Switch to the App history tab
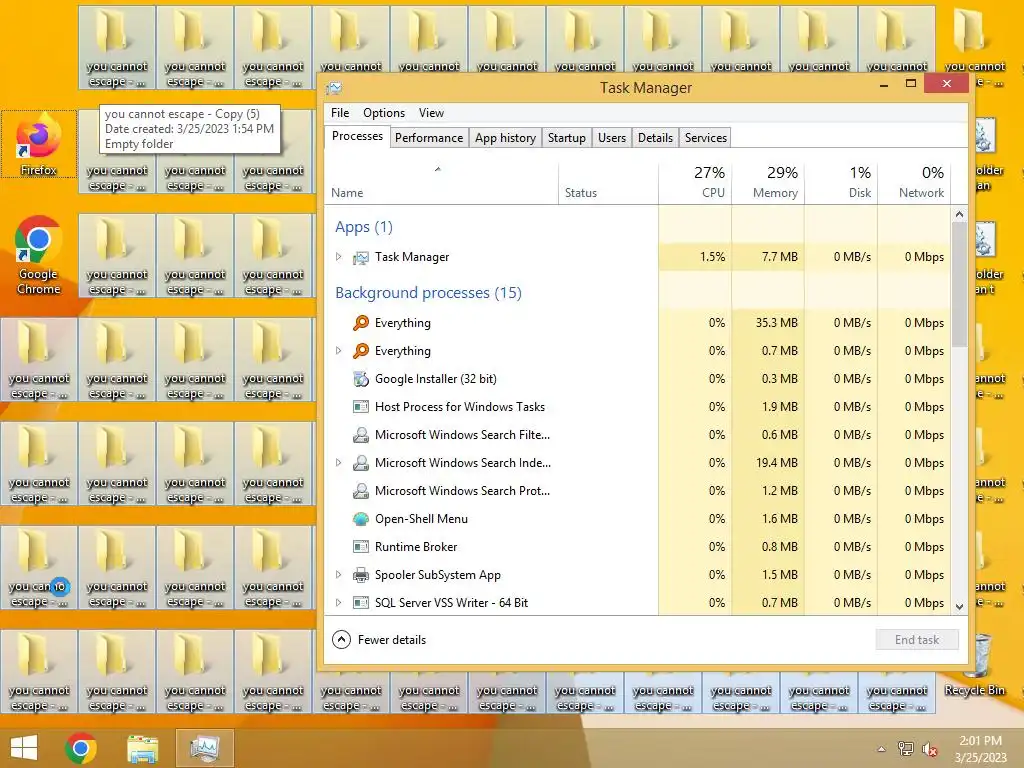 [505, 138]
